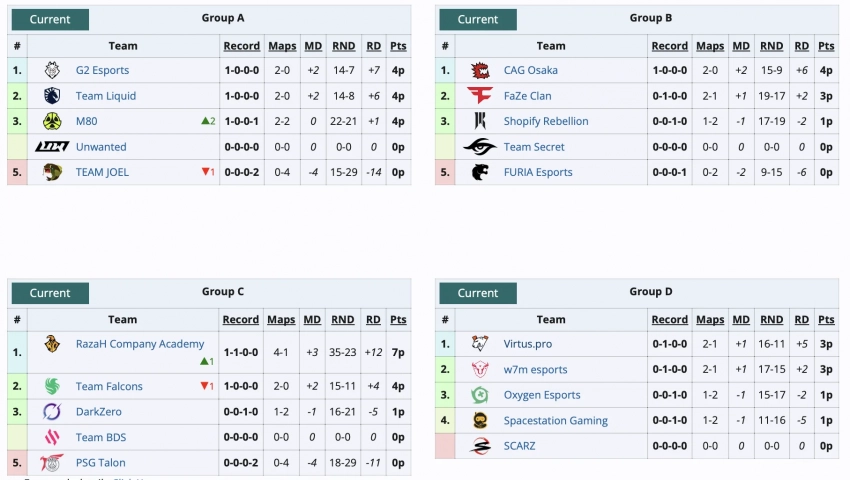Click the FURIA Esports panther logo
This screenshot has width=850, height=480.
[480, 172]
